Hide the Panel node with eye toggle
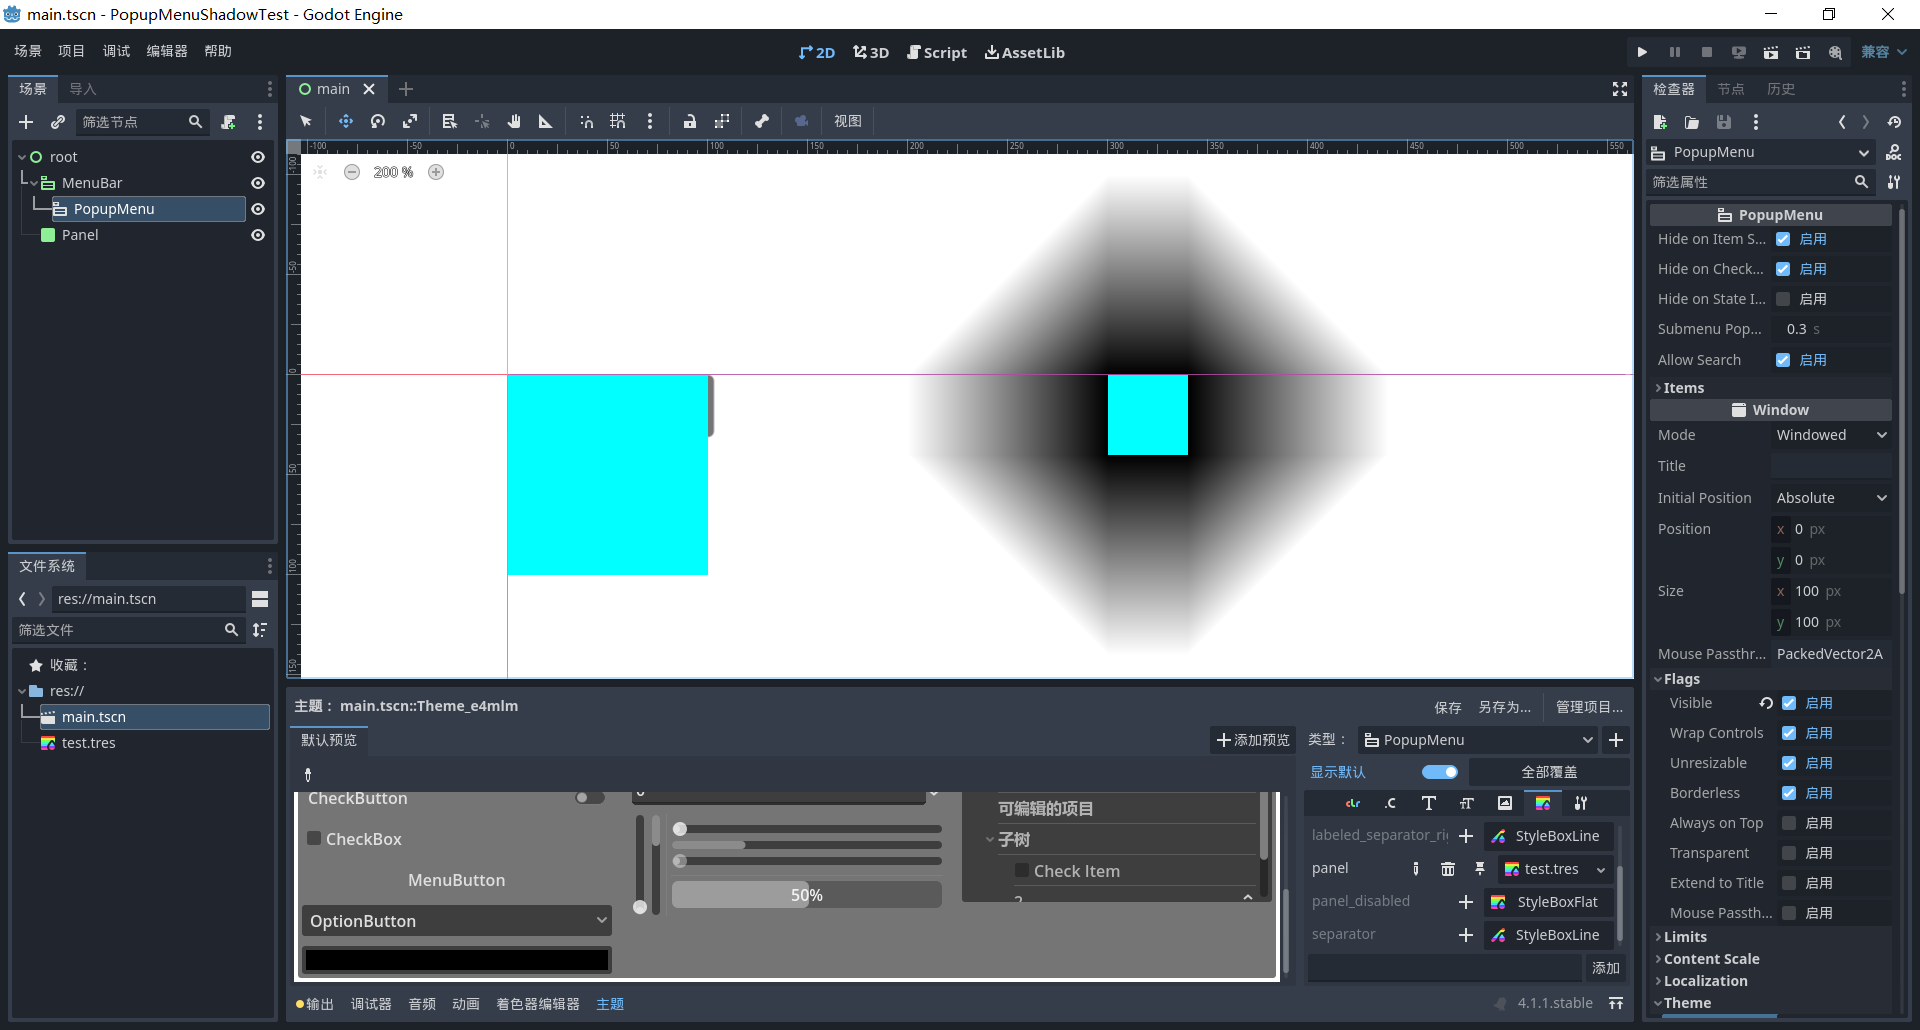The height and width of the screenshot is (1030, 1920). click(258, 235)
